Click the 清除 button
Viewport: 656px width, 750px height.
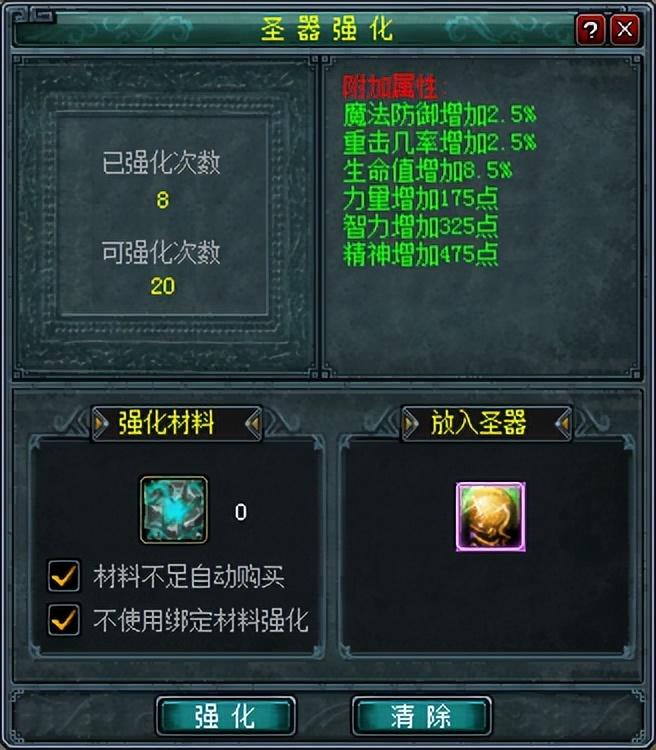coord(421,717)
